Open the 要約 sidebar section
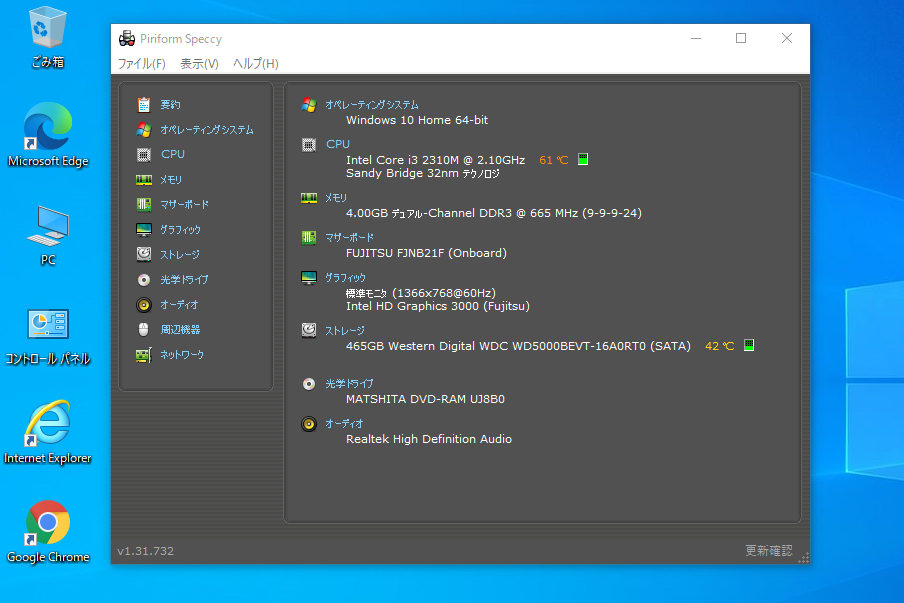The height and width of the screenshot is (603, 904). 170,104
